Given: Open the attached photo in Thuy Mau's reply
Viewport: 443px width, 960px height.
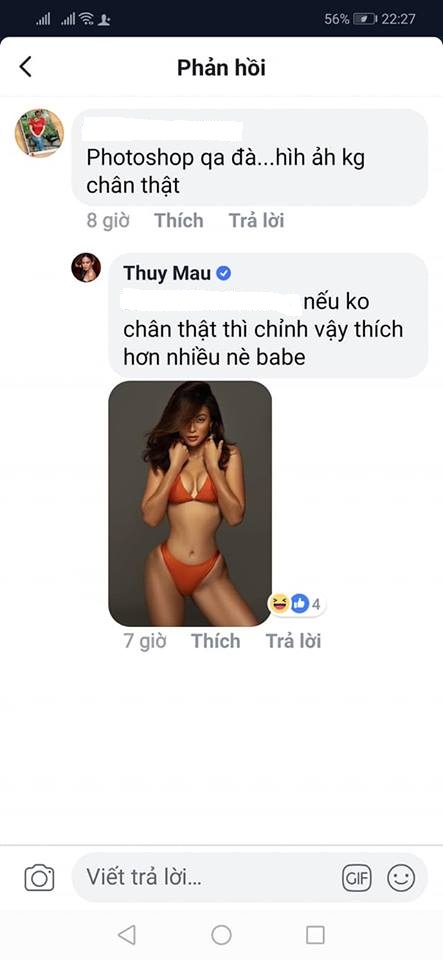Looking at the screenshot, I should click(x=190, y=503).
